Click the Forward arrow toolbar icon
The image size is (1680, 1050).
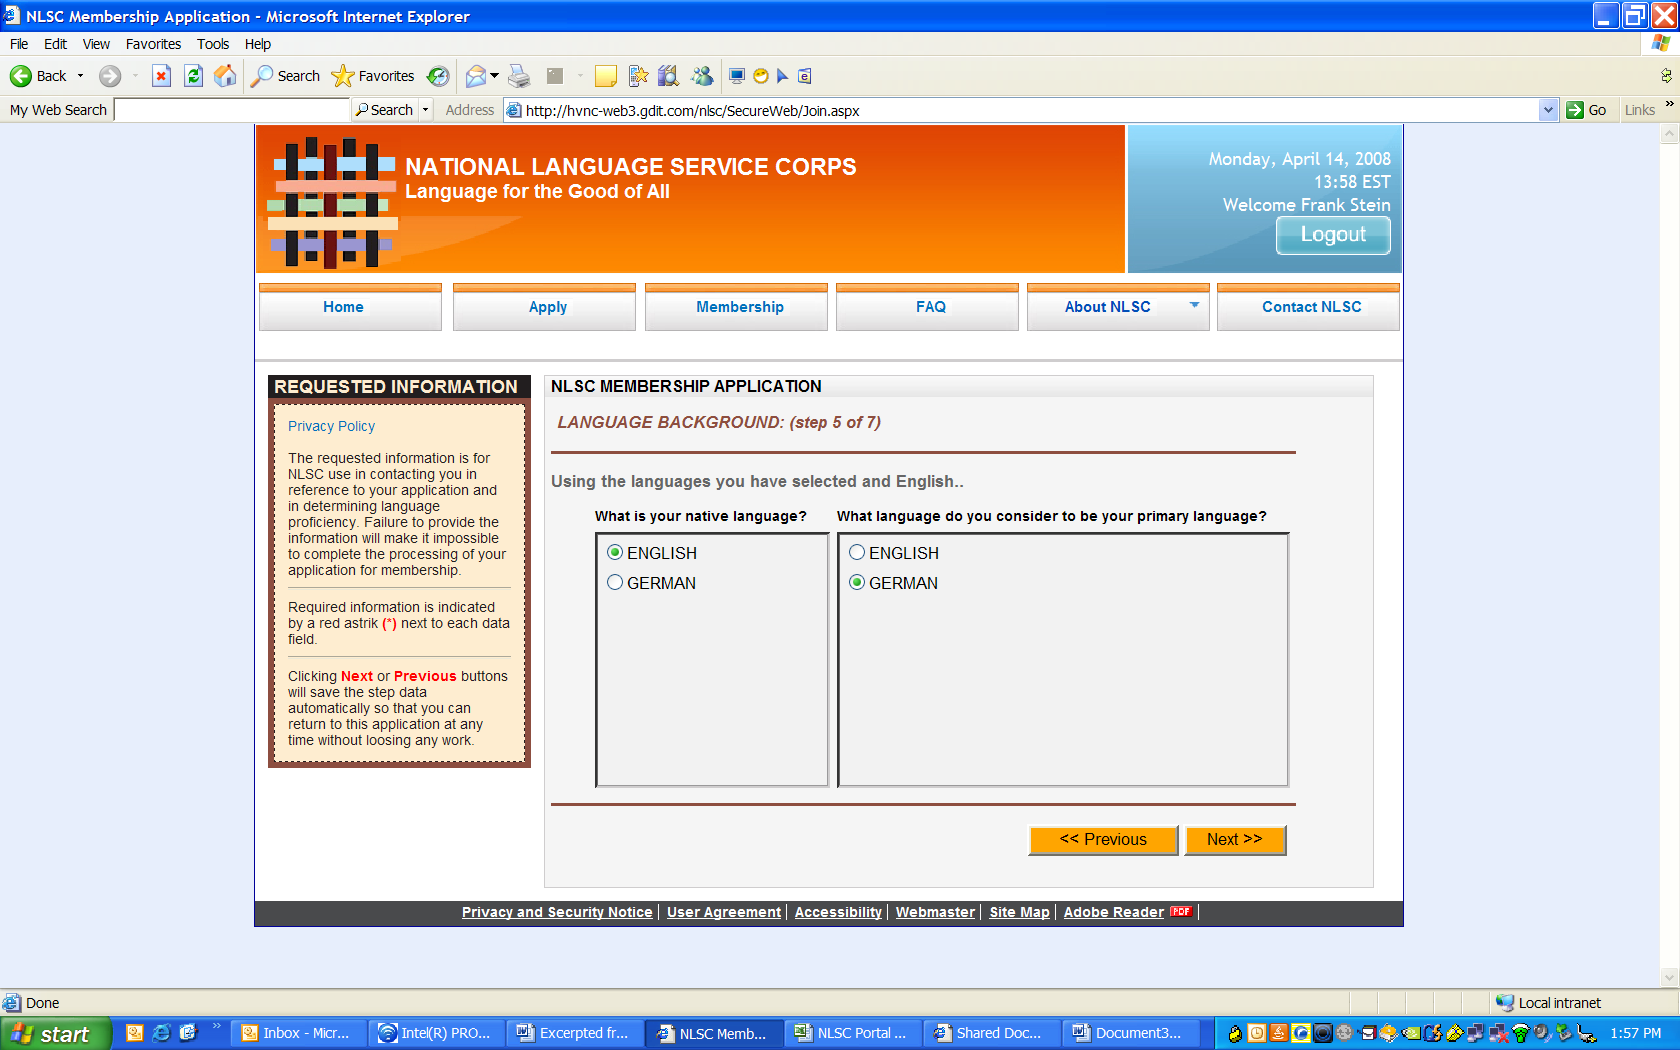110,76
